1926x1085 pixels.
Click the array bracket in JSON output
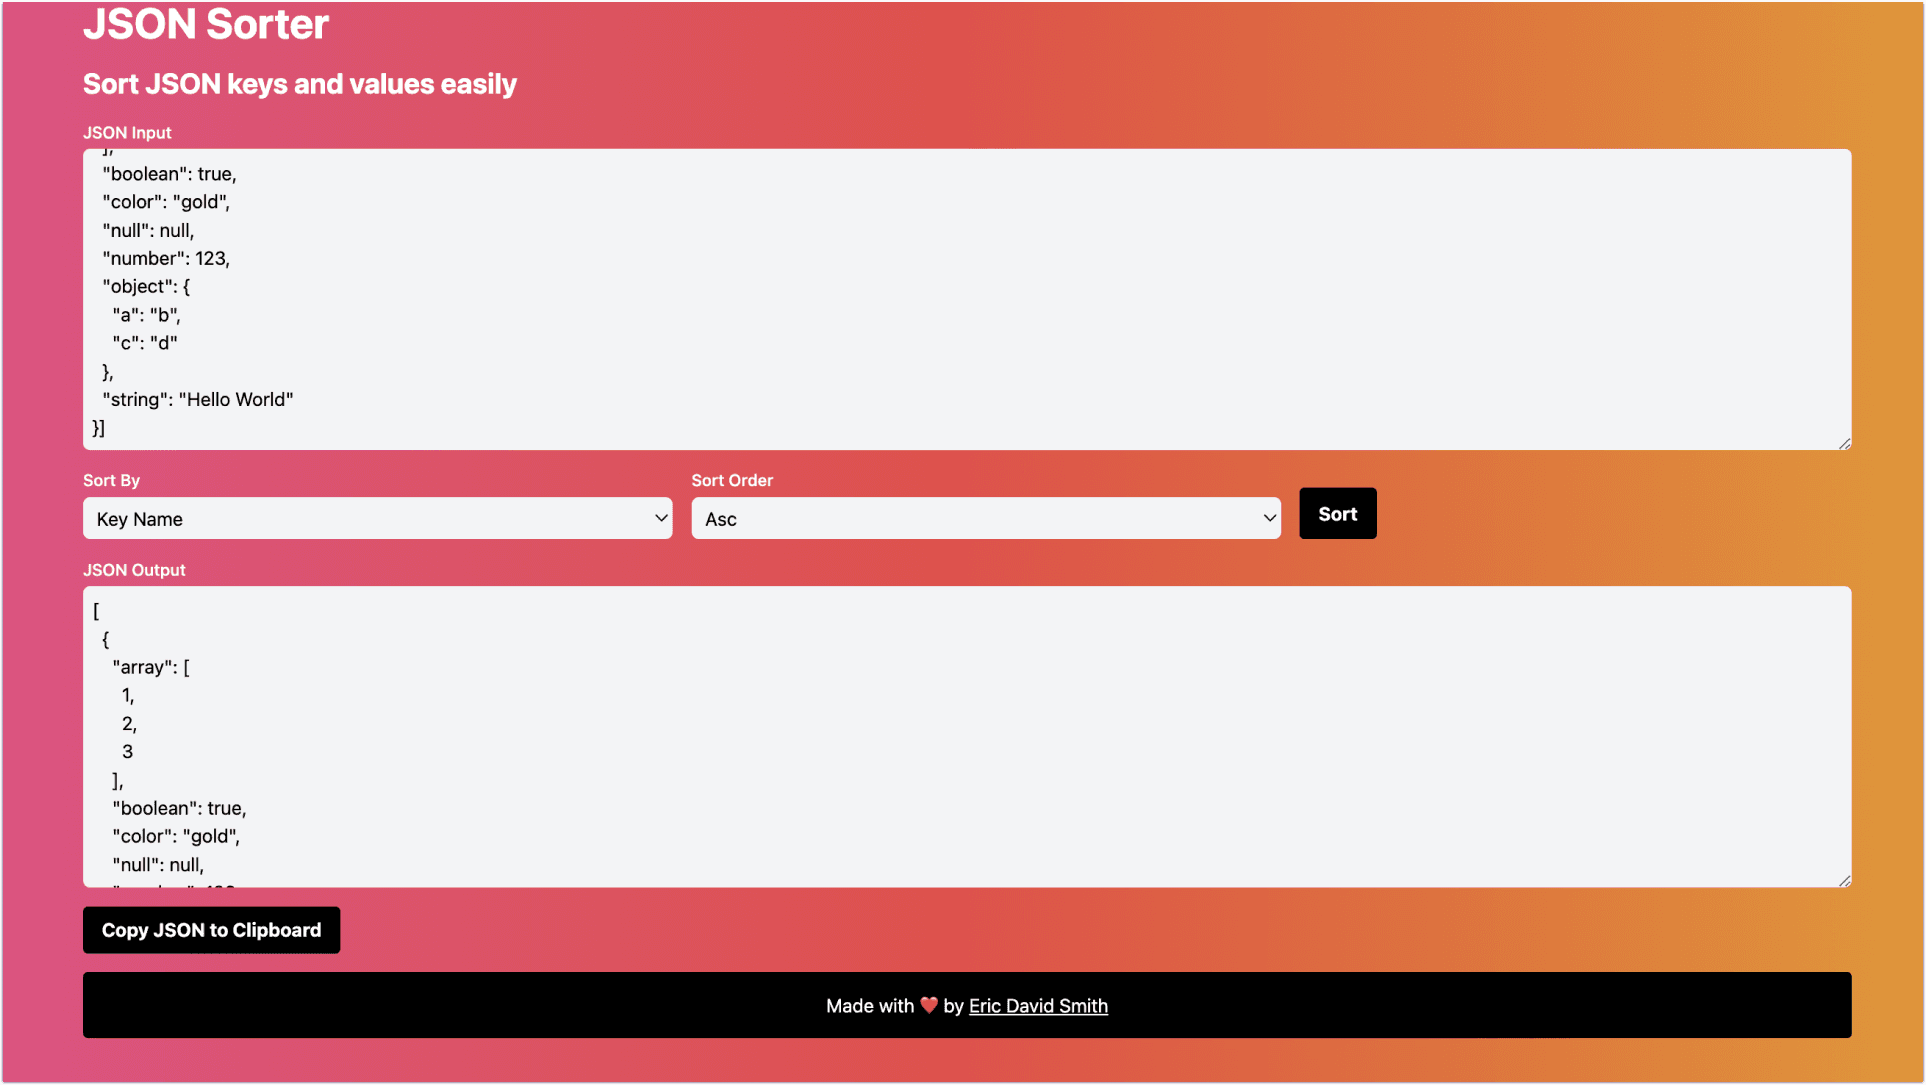[x=95, y=609]
